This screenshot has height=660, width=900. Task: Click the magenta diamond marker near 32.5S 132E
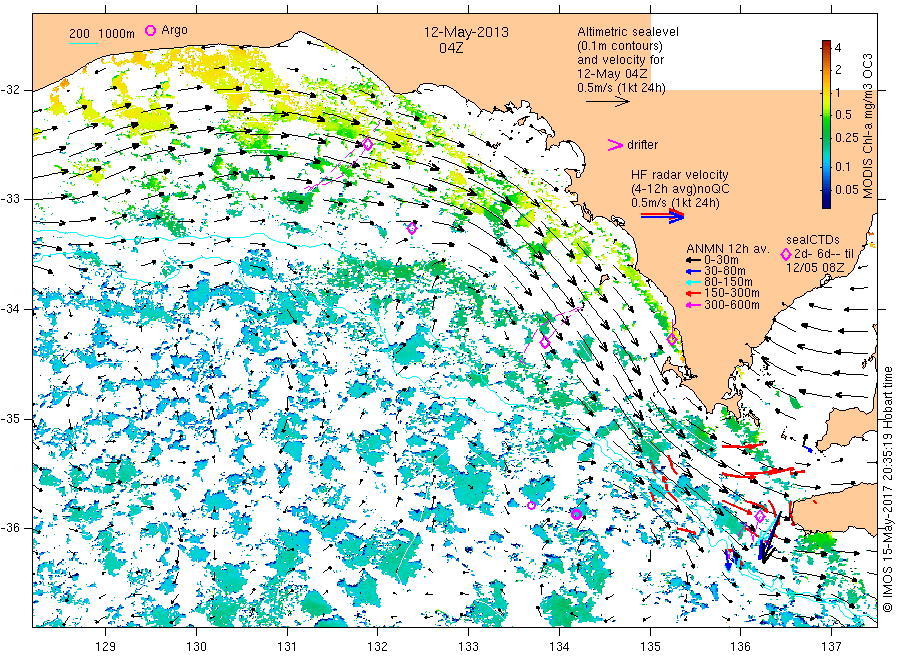(367, 145)
